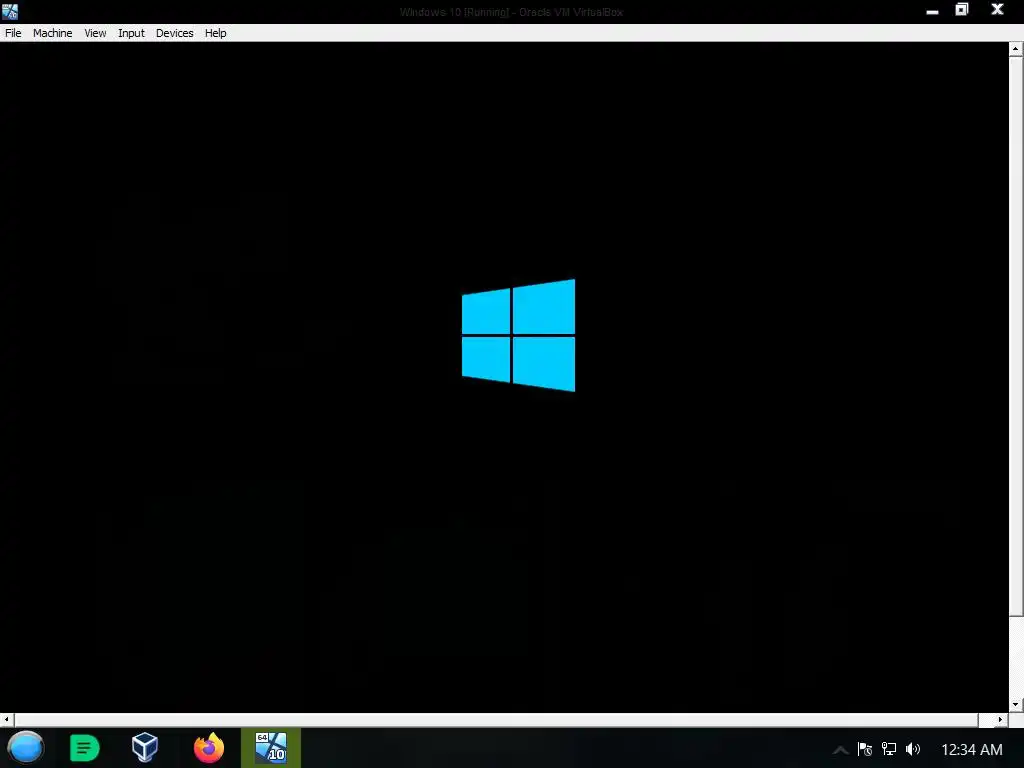Click the vertical scrollbar track
The image size is (1024, 768).
tap(1016, 656)
